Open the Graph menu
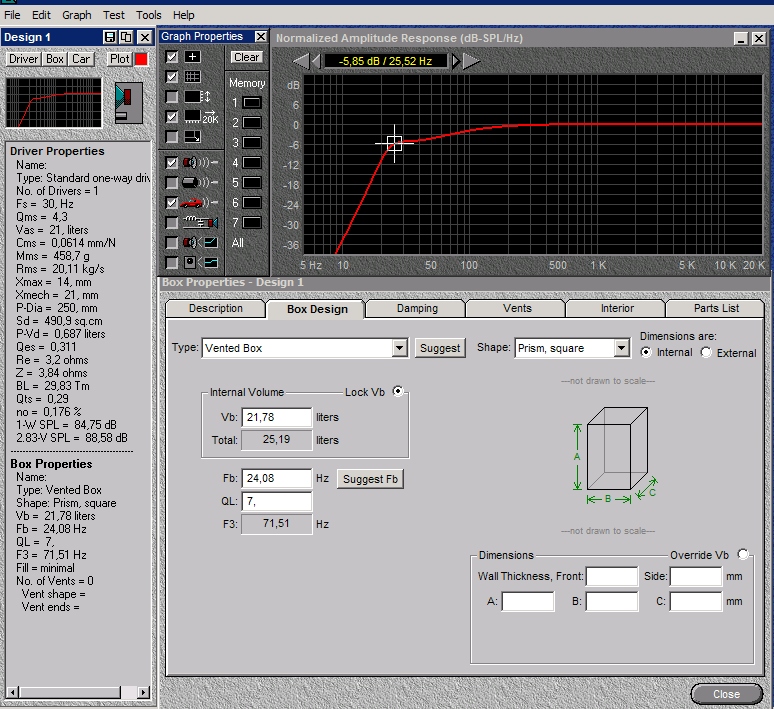 pyautogui.click(x=77, y=15)
